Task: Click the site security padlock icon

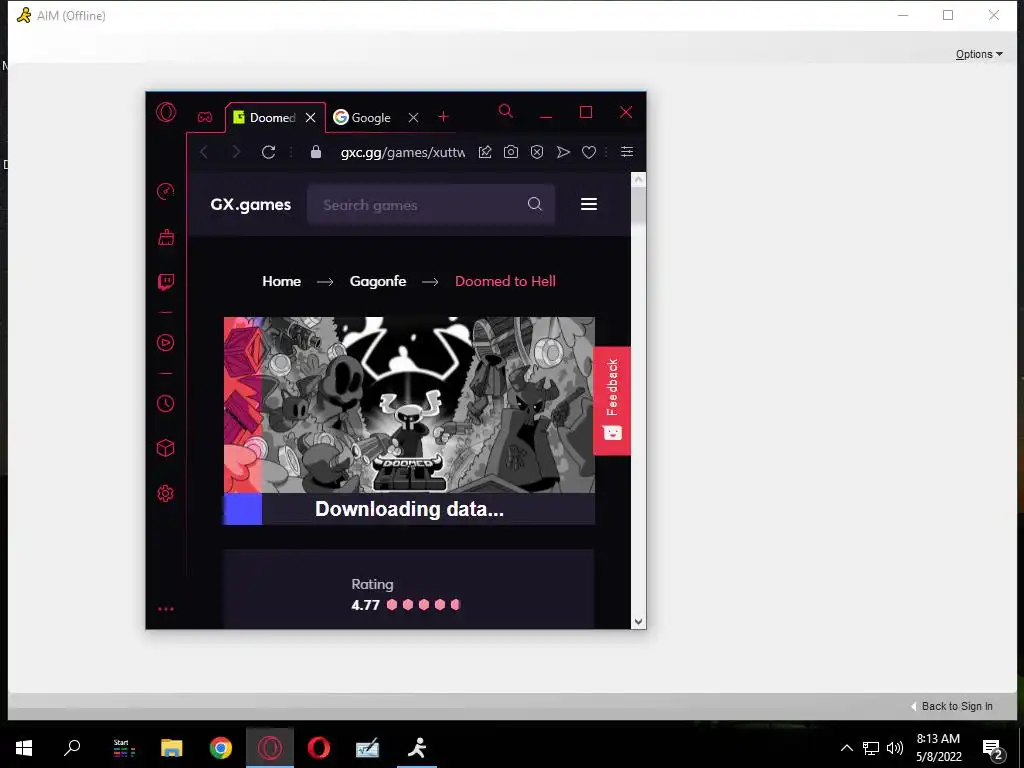Action: coord(316,152)
